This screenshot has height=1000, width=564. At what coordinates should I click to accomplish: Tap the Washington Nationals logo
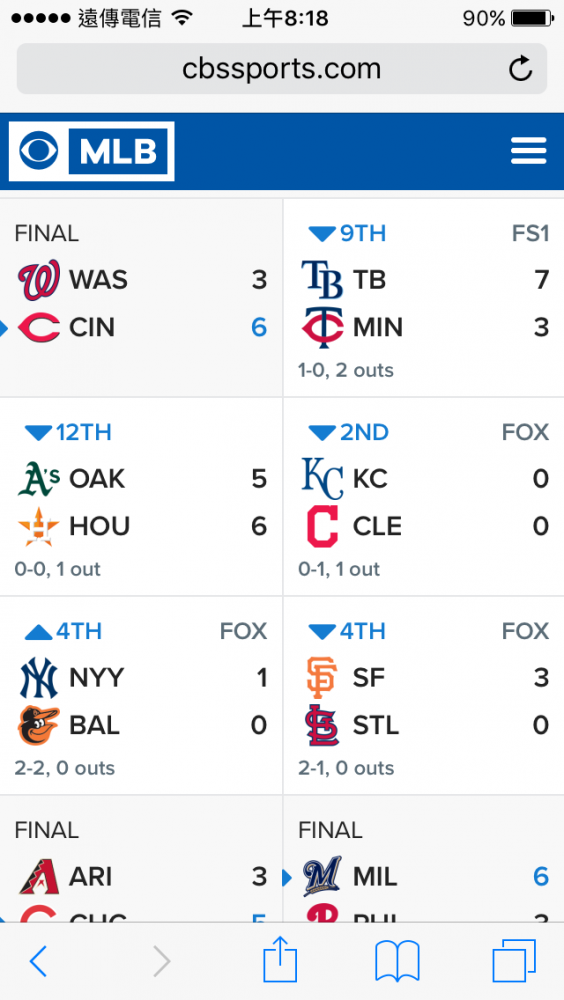[x=39, y=280]
